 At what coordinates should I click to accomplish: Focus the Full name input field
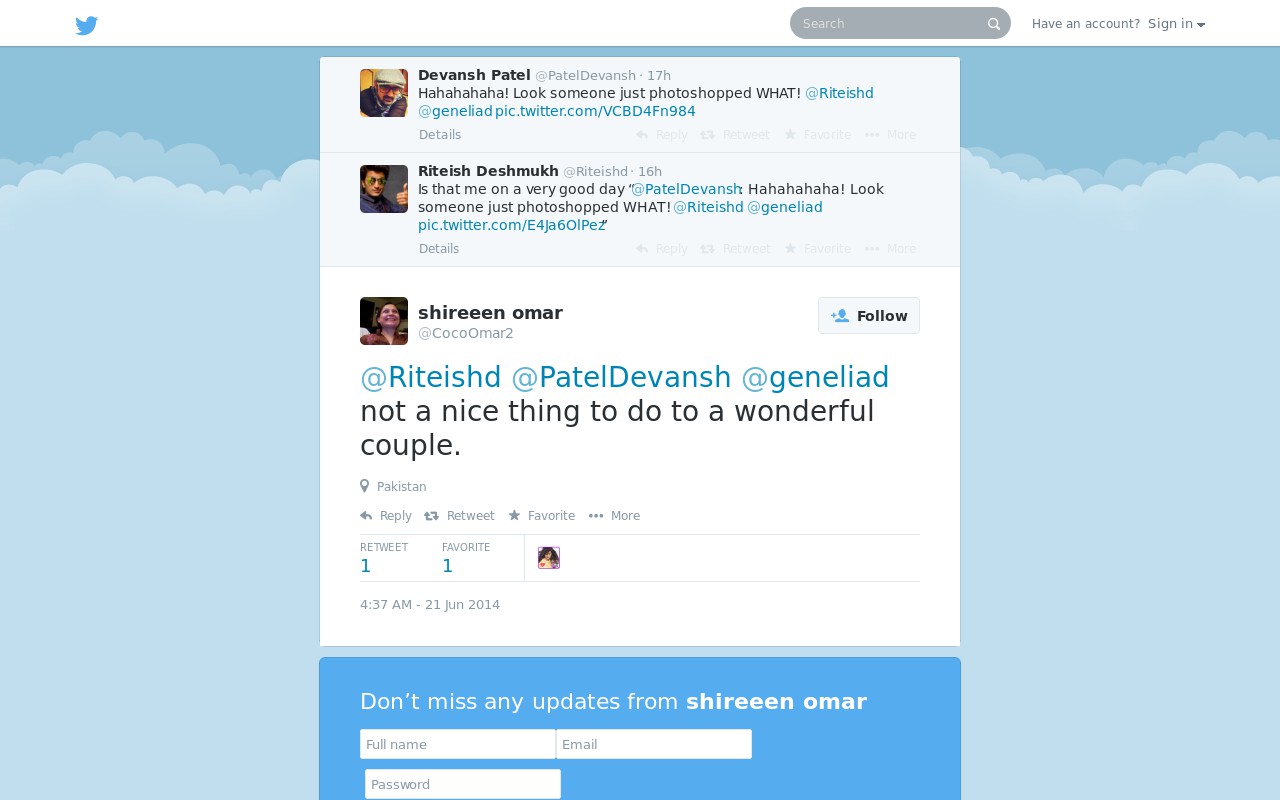[458, 744]
